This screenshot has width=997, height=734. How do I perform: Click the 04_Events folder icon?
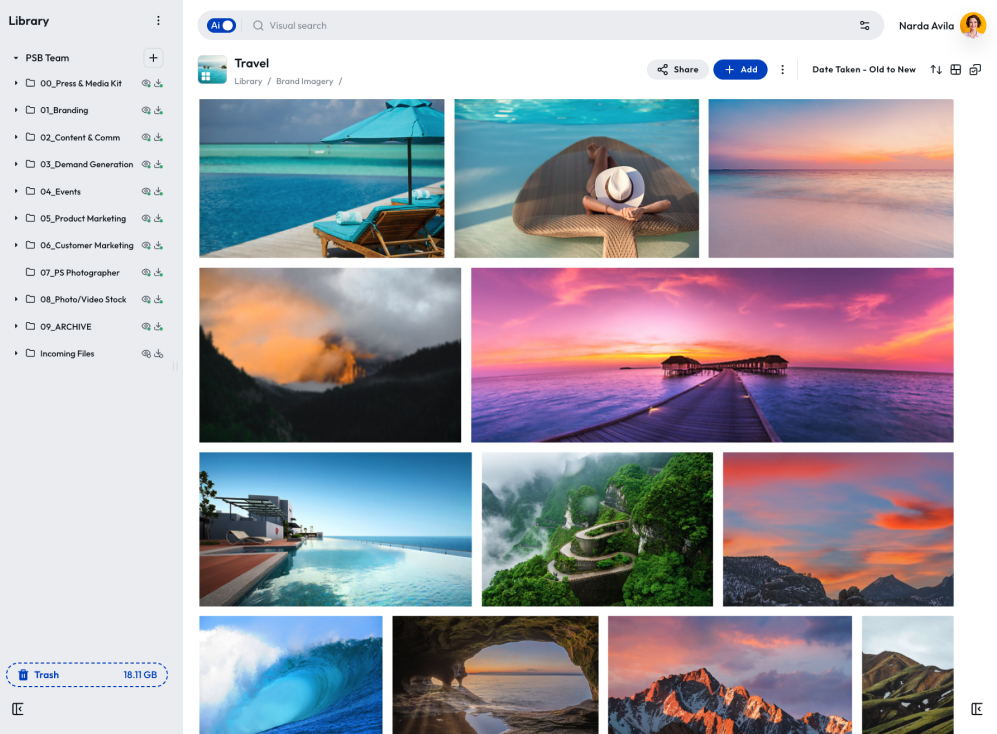(30, 191)
